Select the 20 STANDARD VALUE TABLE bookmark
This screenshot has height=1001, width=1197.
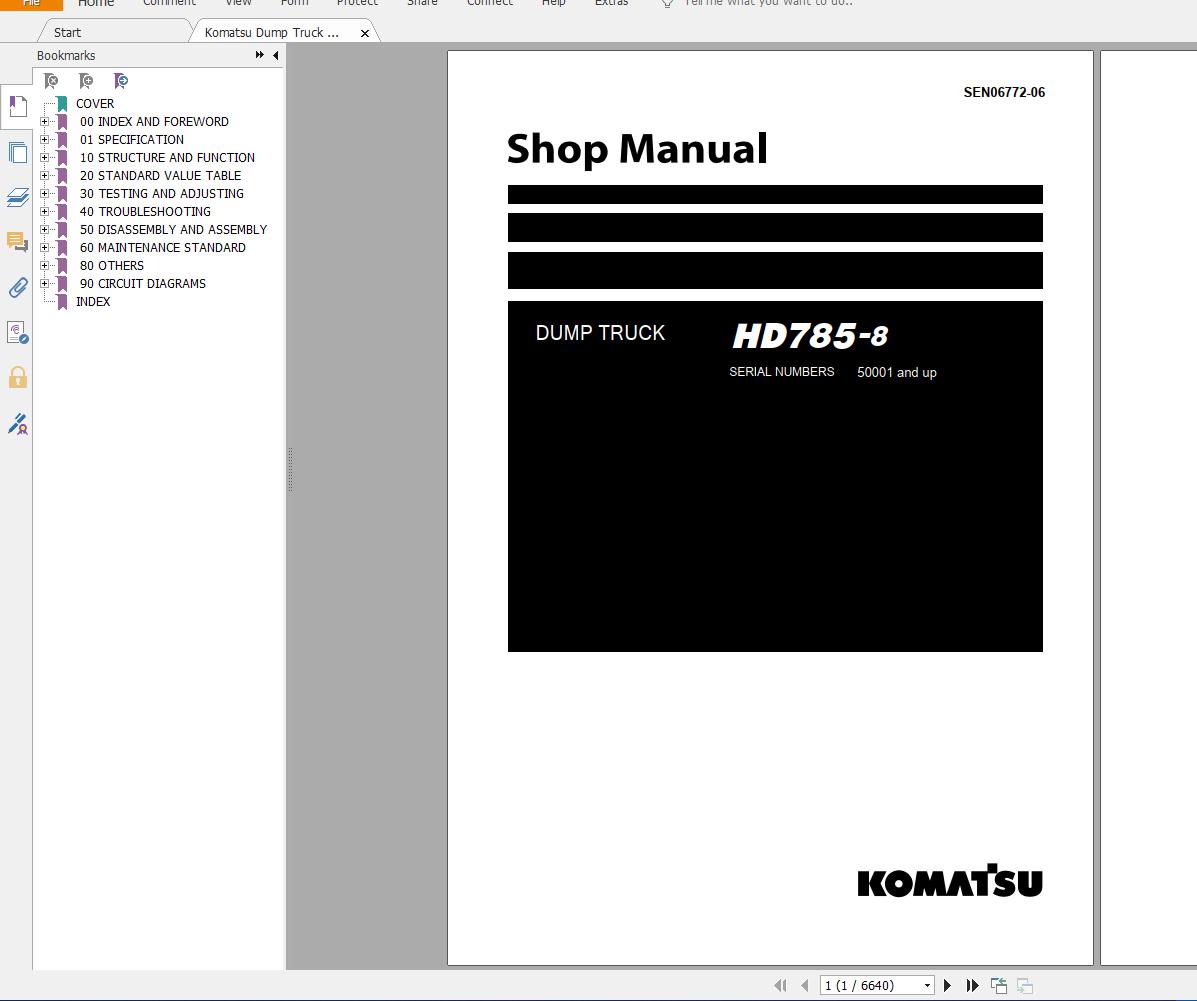160,176
